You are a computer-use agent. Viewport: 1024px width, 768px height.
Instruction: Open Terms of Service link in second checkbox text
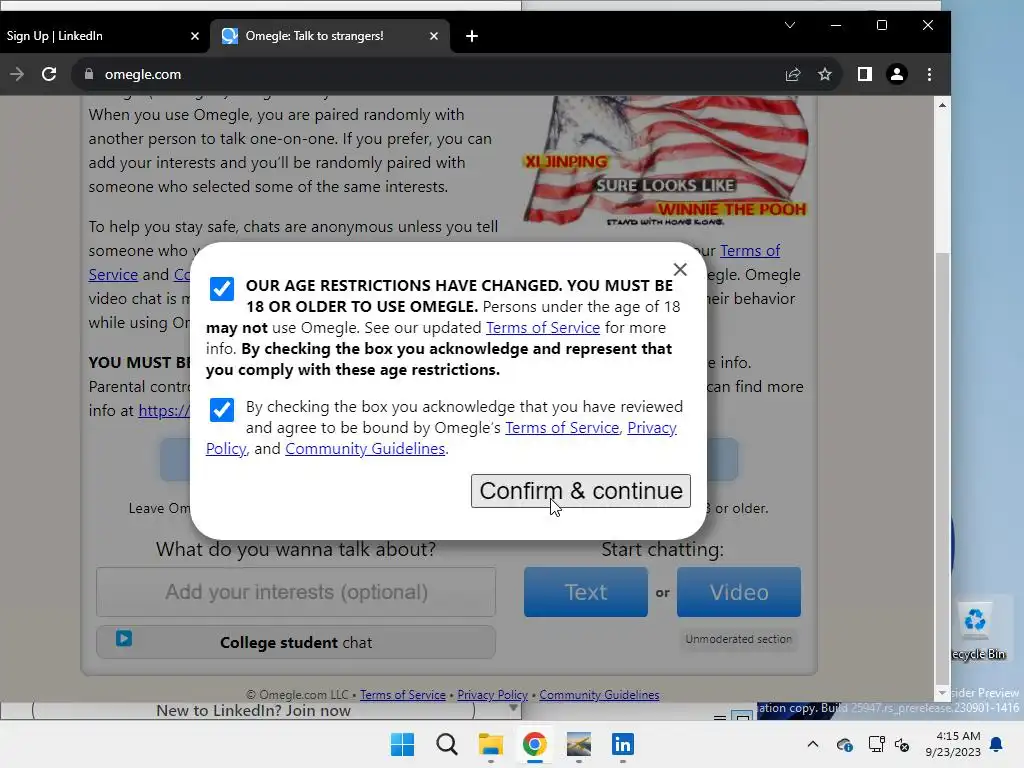pyautogui.click(x=562, y=428)
